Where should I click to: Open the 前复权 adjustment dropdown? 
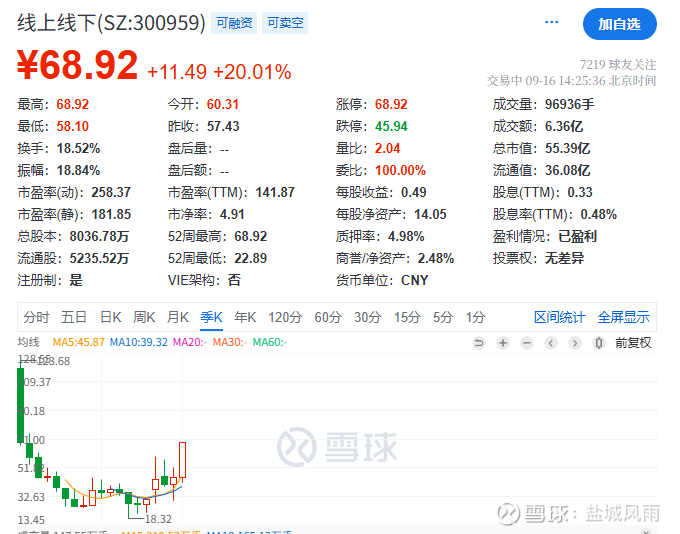633,343
